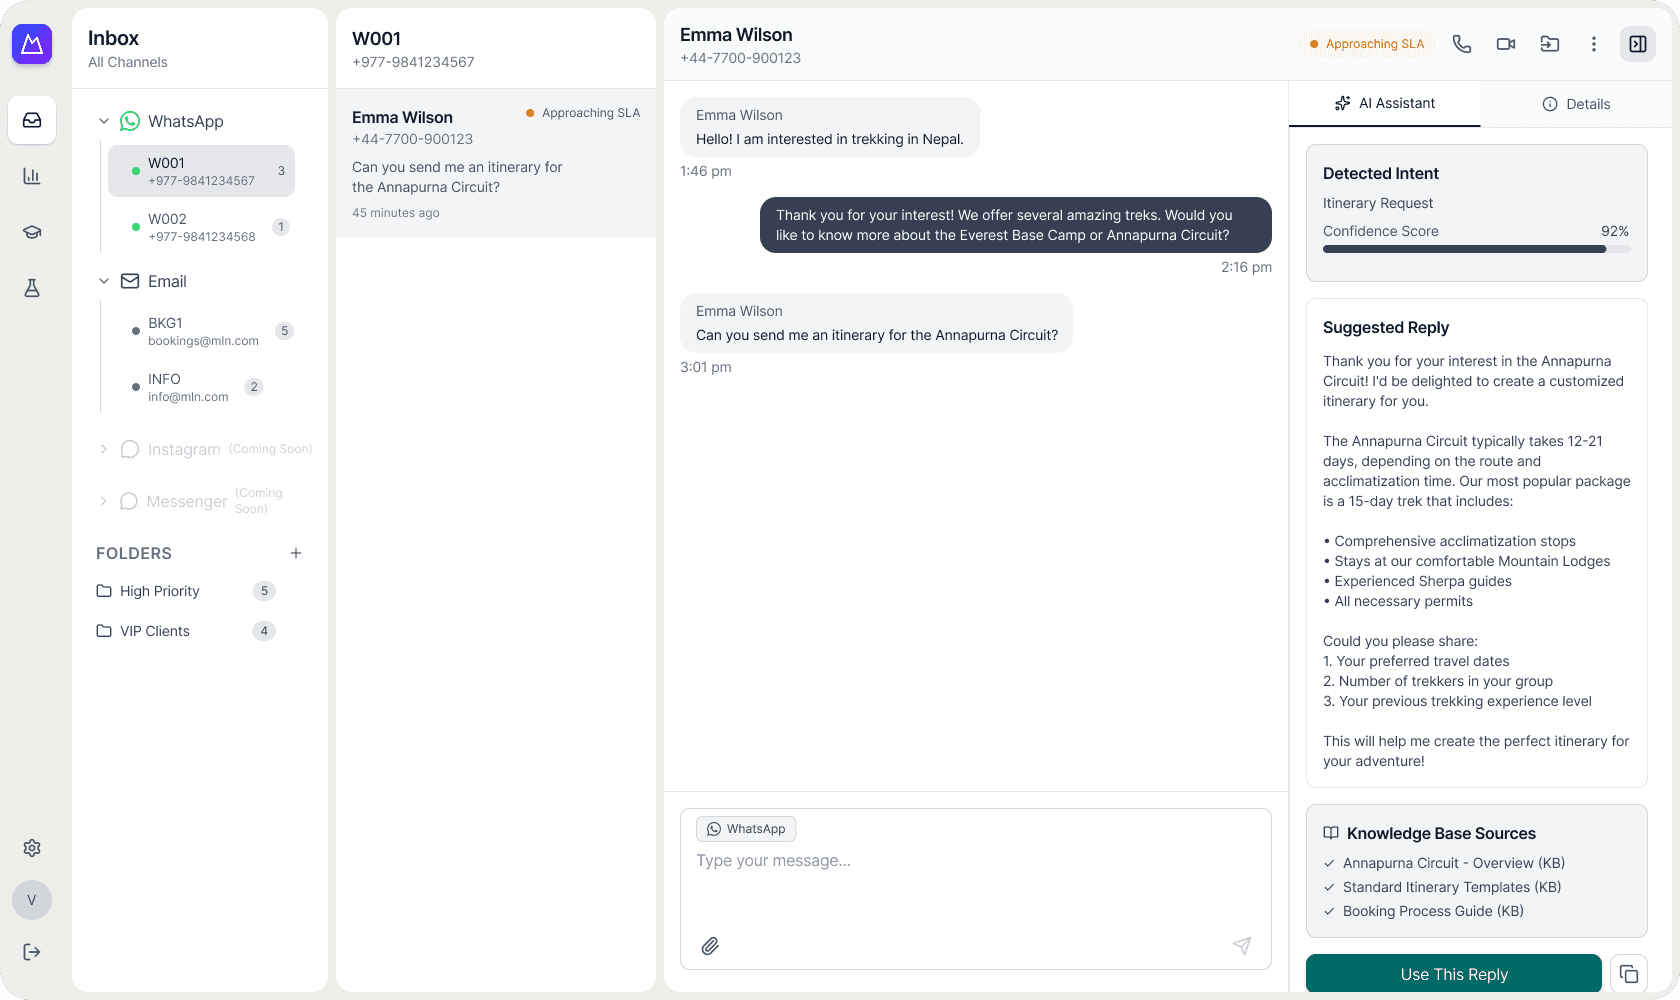Click the VIP Clients folder icon
Screen dimensions: 1680x1000
(x=104, y=631)
